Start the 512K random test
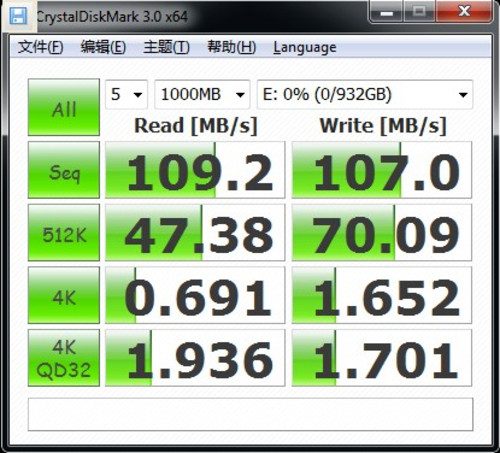 [x=64, y=233]
